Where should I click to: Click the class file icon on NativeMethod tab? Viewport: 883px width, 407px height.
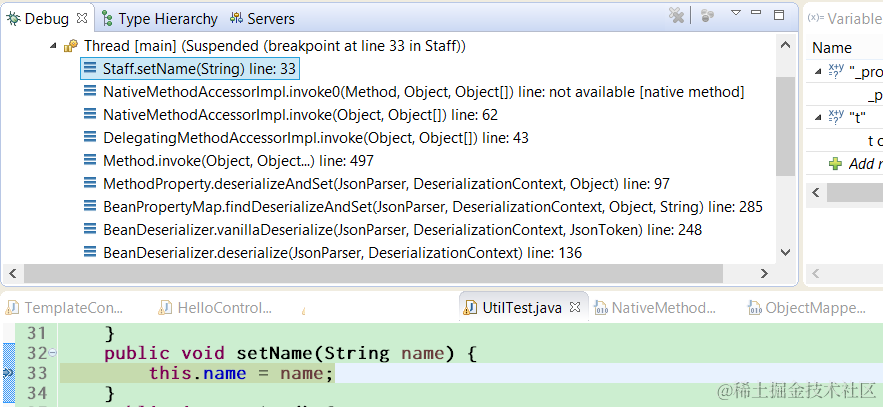(601, 308)
